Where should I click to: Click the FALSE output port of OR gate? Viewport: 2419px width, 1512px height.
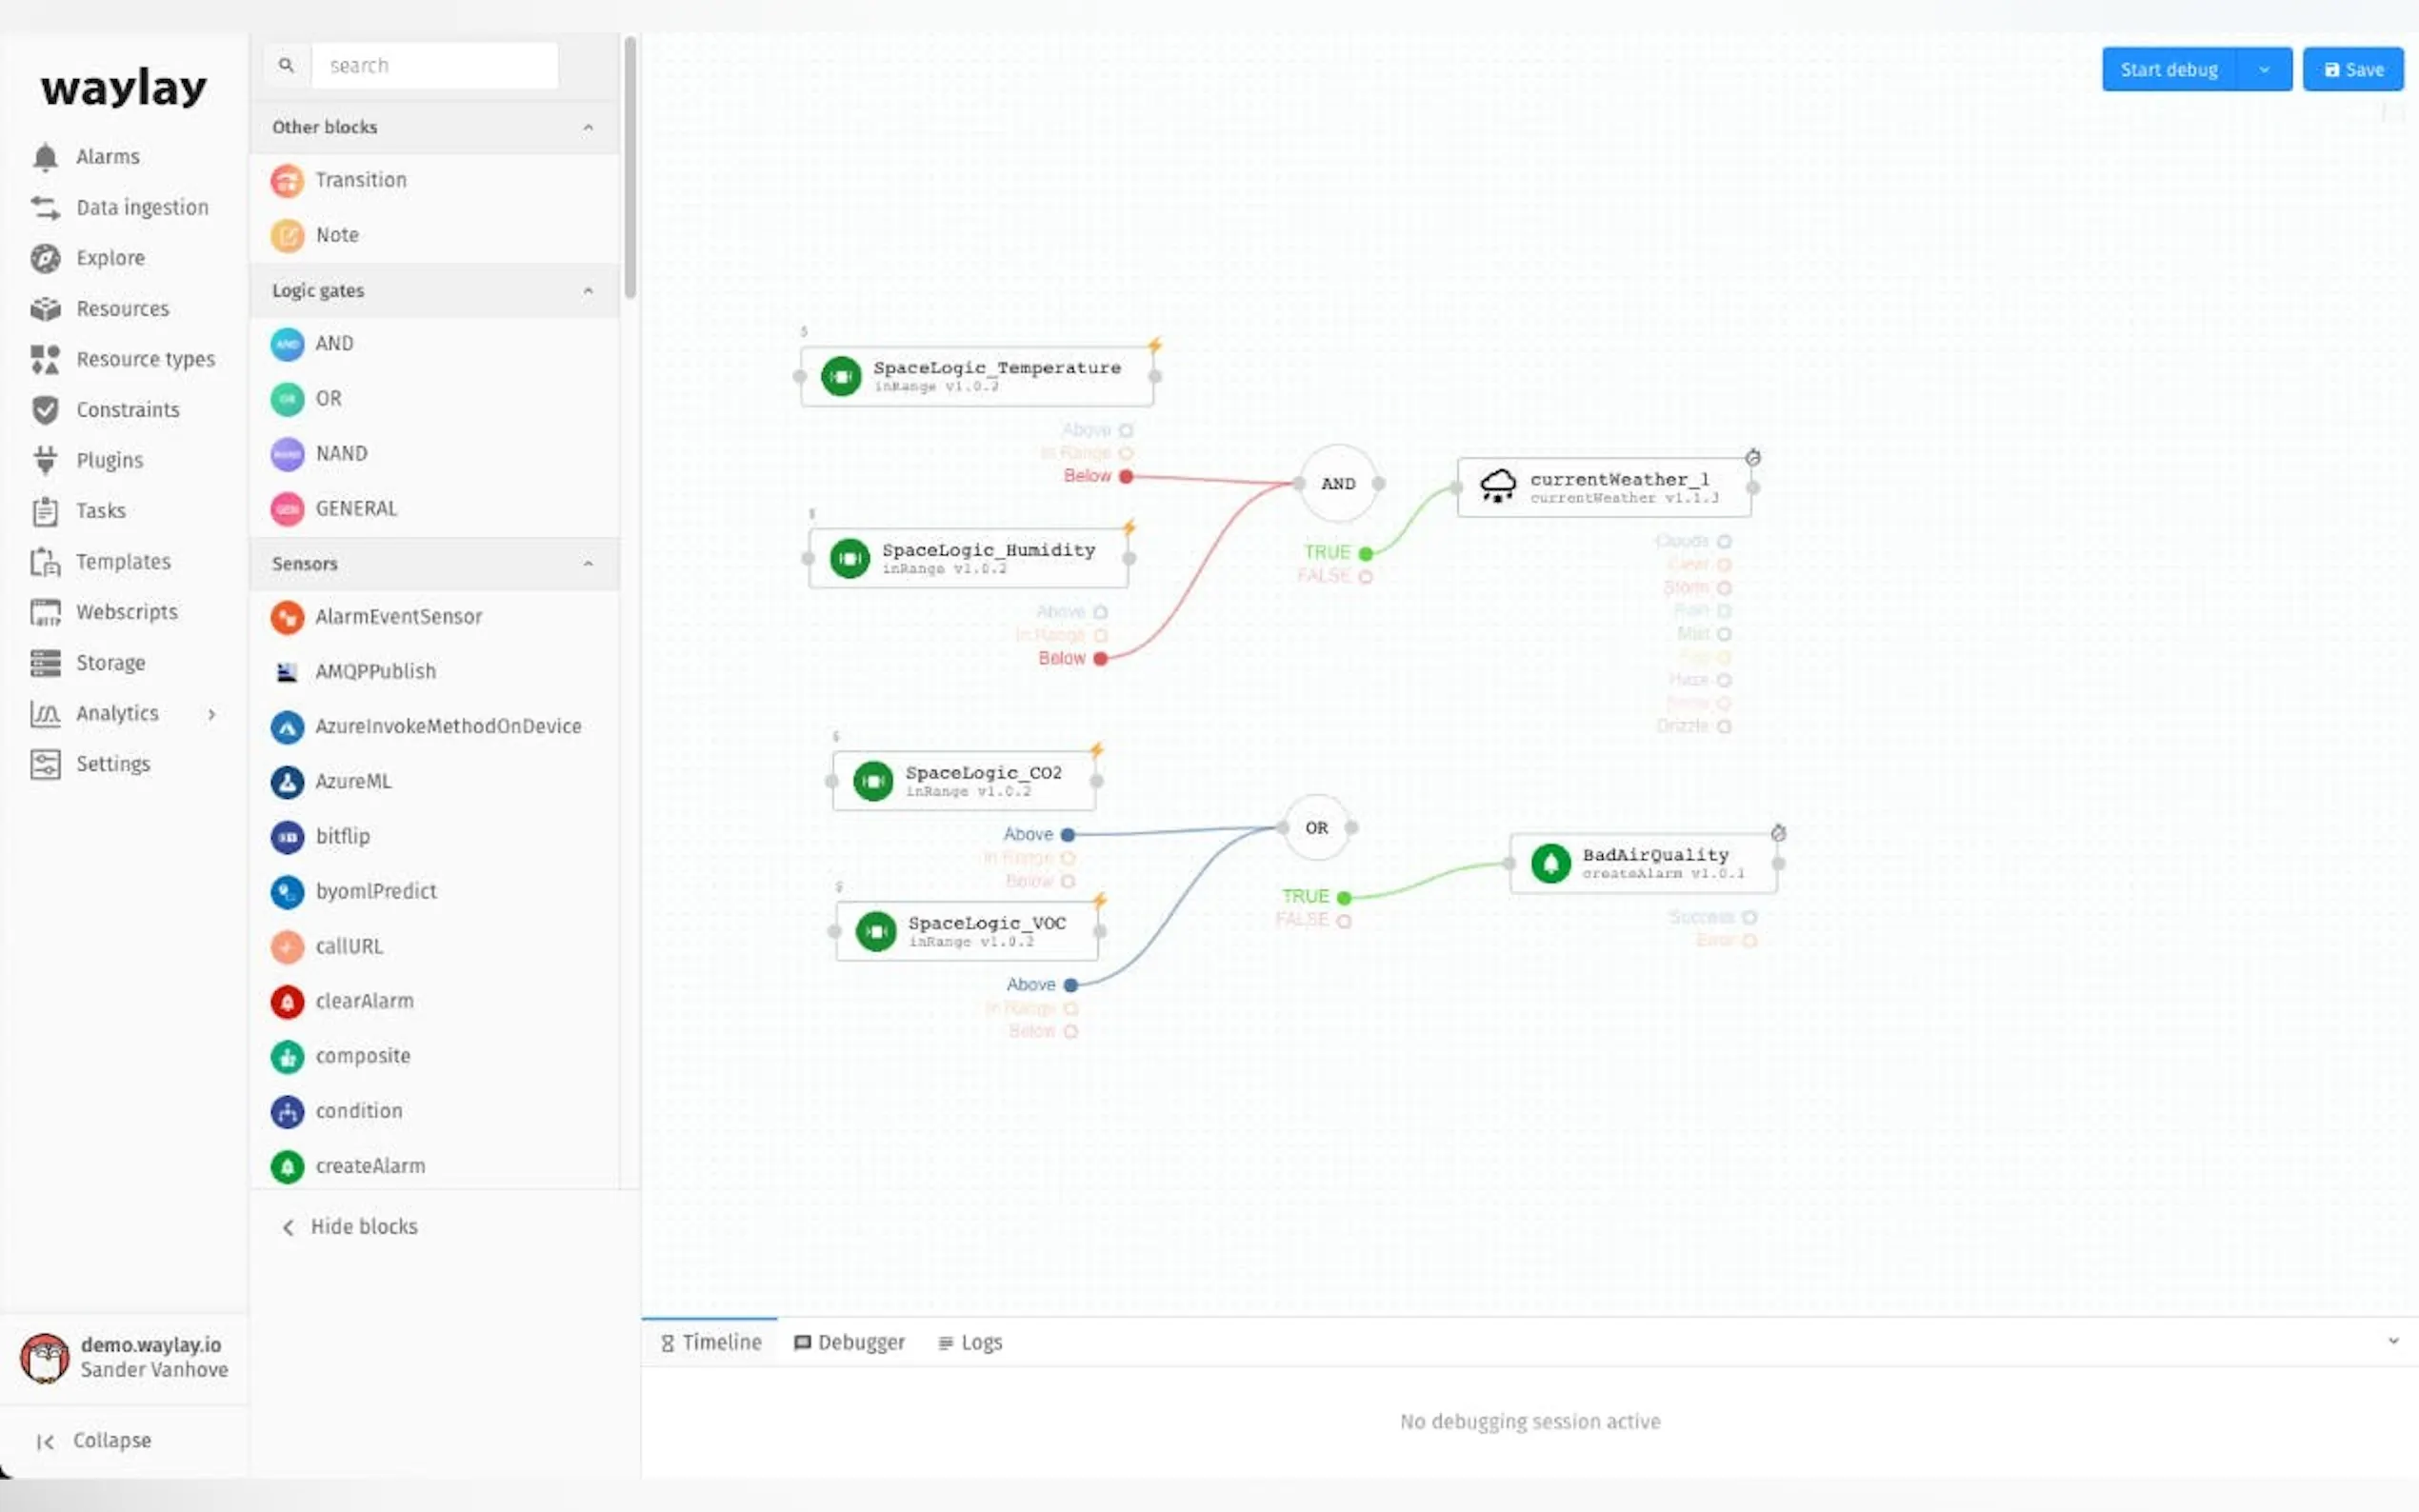[x=1343, y=921]
